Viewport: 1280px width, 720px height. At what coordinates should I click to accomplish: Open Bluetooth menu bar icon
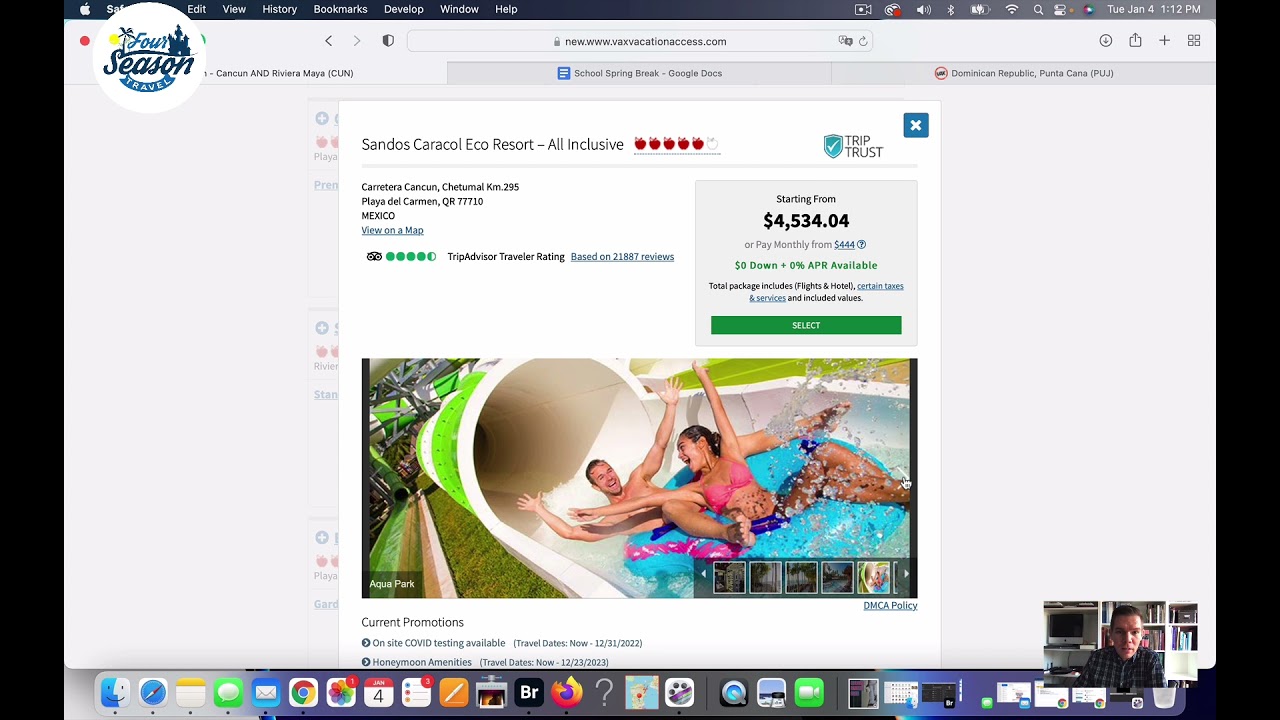point(951,9)
